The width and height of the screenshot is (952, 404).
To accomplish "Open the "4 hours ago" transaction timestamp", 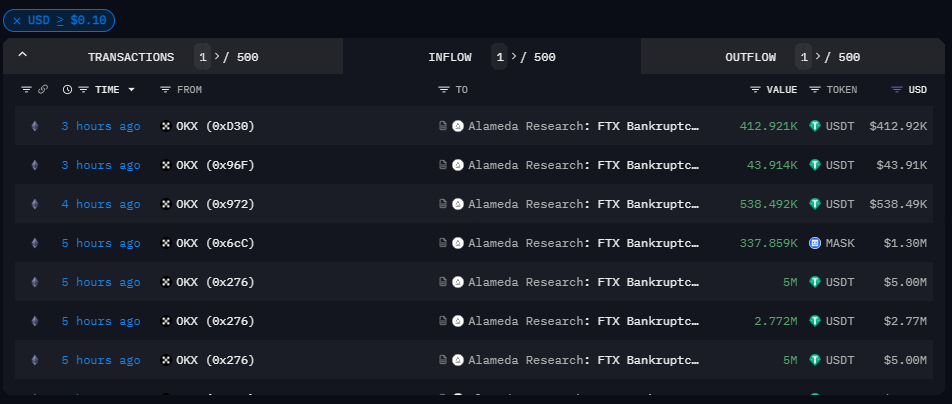I will [100, 204].
